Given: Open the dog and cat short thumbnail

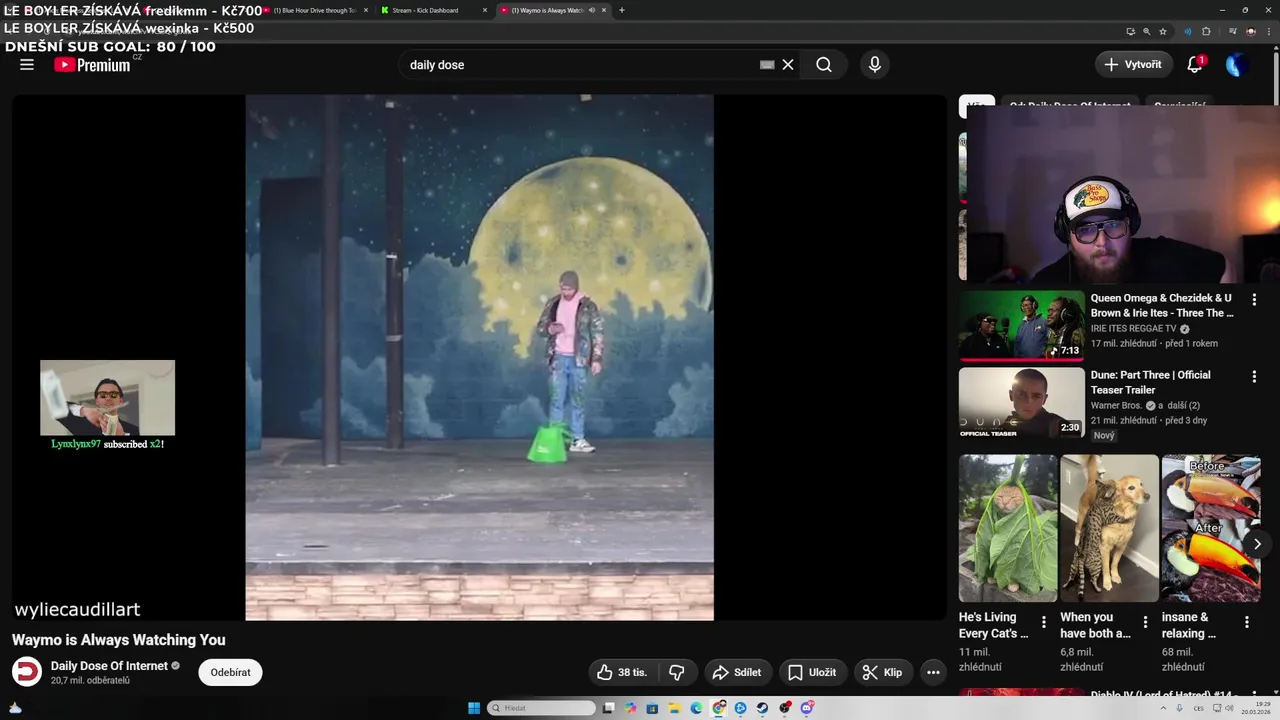Looking at the screenshot, I should click(1109, 529).
